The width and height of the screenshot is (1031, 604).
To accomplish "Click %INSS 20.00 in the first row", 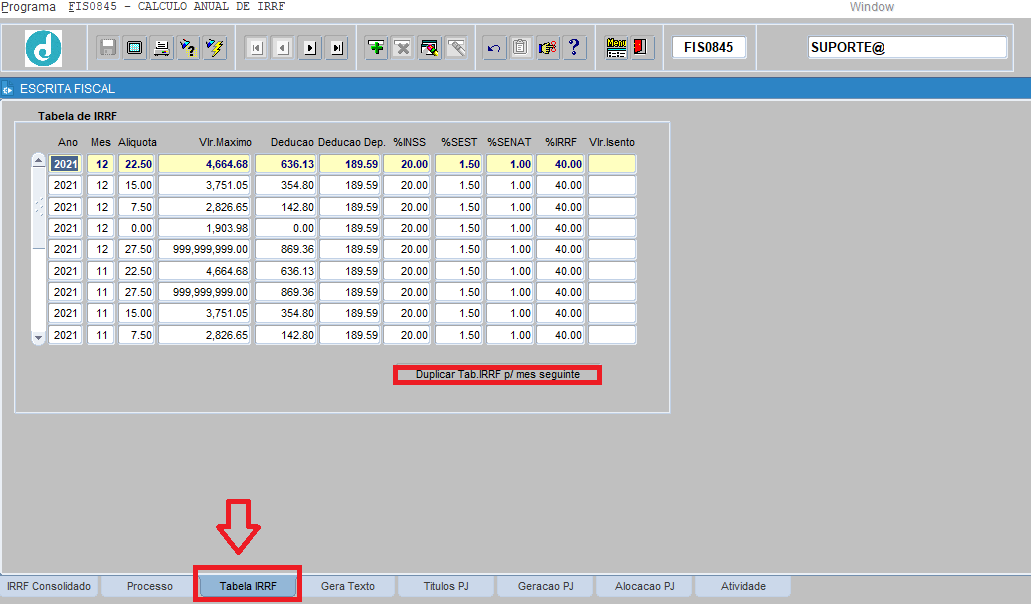I will coord(407,164).
